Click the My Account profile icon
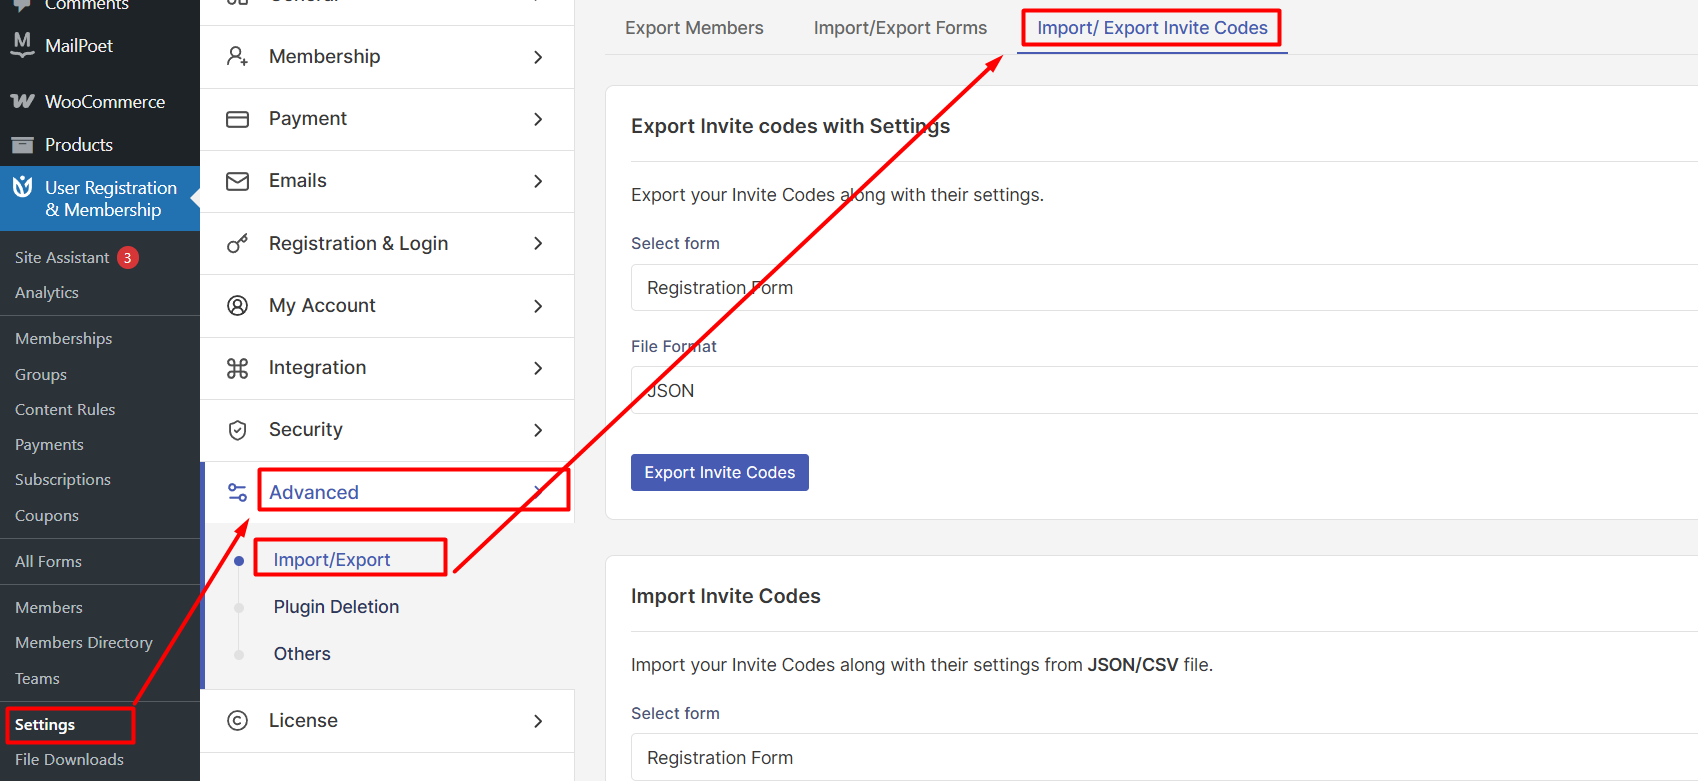The width and height of the screenshot is (1698, 781). pos(237,305)
